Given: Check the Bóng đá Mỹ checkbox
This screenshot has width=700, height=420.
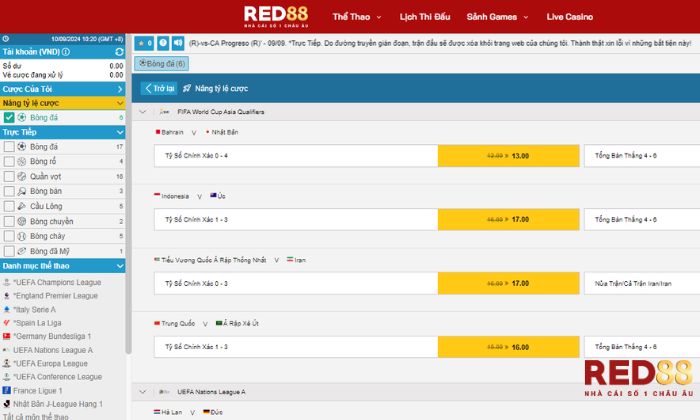Looking at the screenshot, I should pyautogui.click(x=9, y=251).
